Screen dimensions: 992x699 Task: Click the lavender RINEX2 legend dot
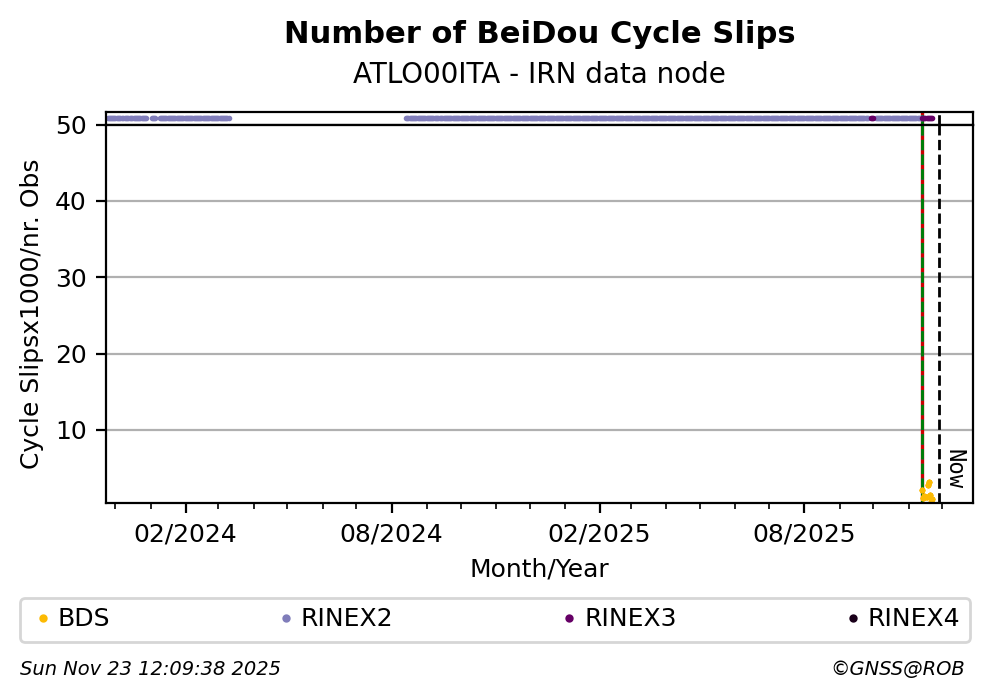[x=286, y=619]
